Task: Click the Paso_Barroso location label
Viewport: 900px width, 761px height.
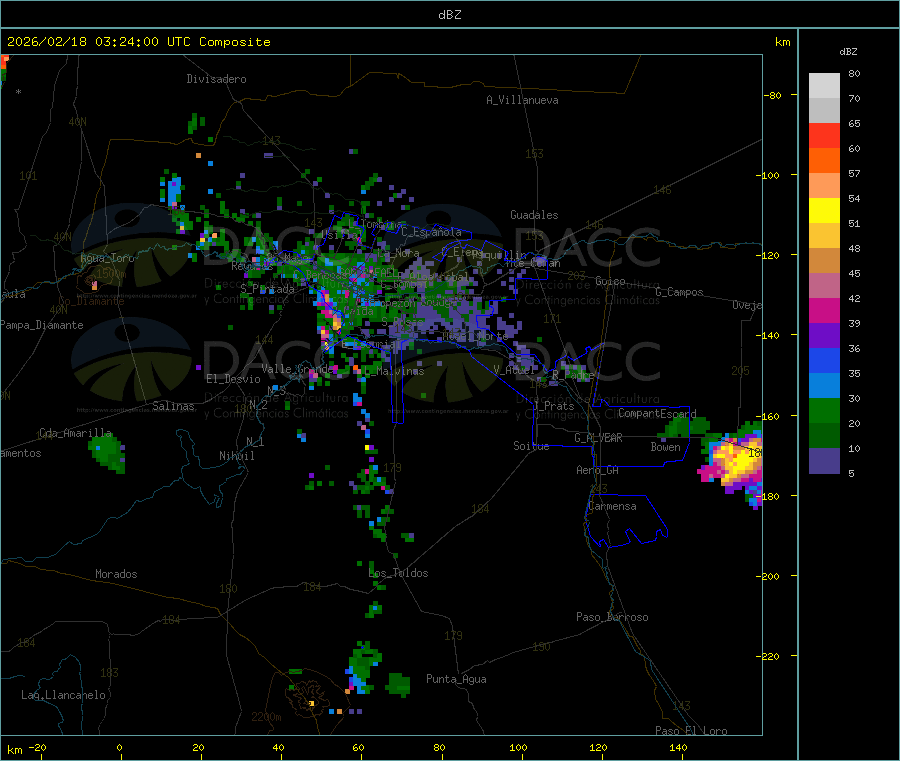Action: pyautogui.click(x=612, y=617)
